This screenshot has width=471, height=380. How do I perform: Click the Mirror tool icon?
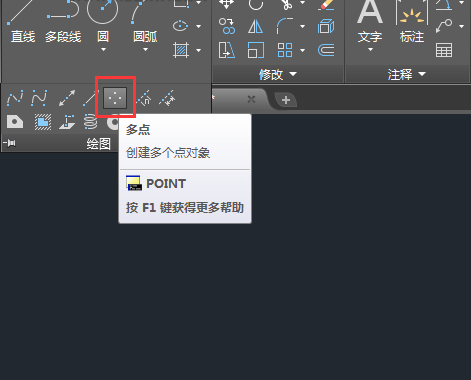[x=256, y=26]
